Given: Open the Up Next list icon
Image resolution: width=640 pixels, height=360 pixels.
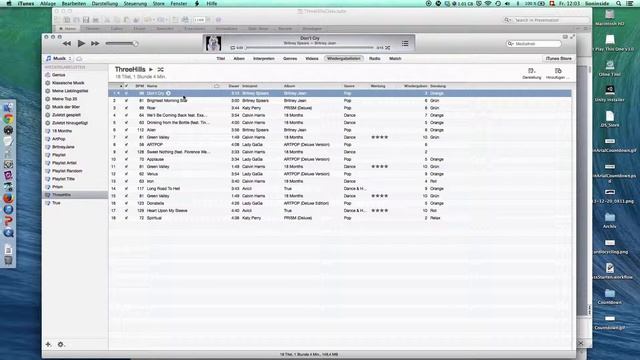Looking at the screenshot, I should pyautogui.click(x=405, y=43).
